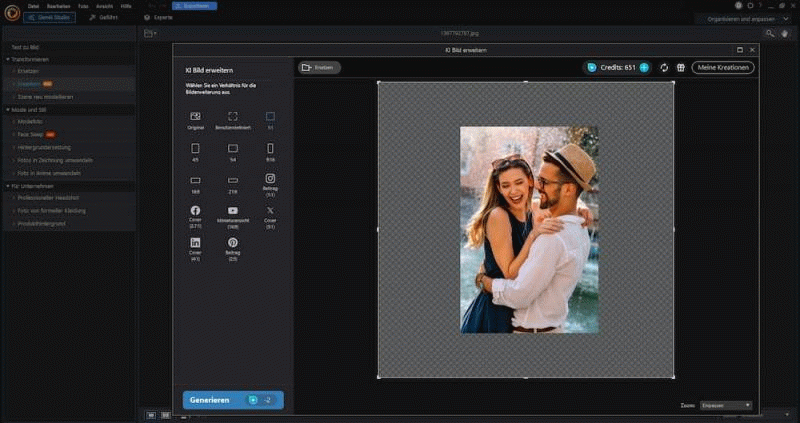Open the Datei menu
Viewport: 800px width, 423px height.
[33, 6]
